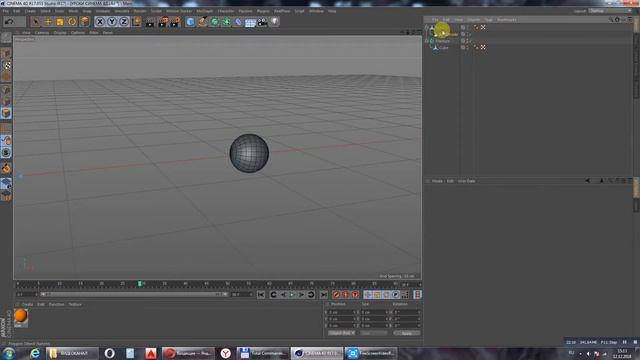The height and width of the screenshot is (360, 640).
Task: Toggle Position keyframe recording icon
Action: [x=368, y=295]
